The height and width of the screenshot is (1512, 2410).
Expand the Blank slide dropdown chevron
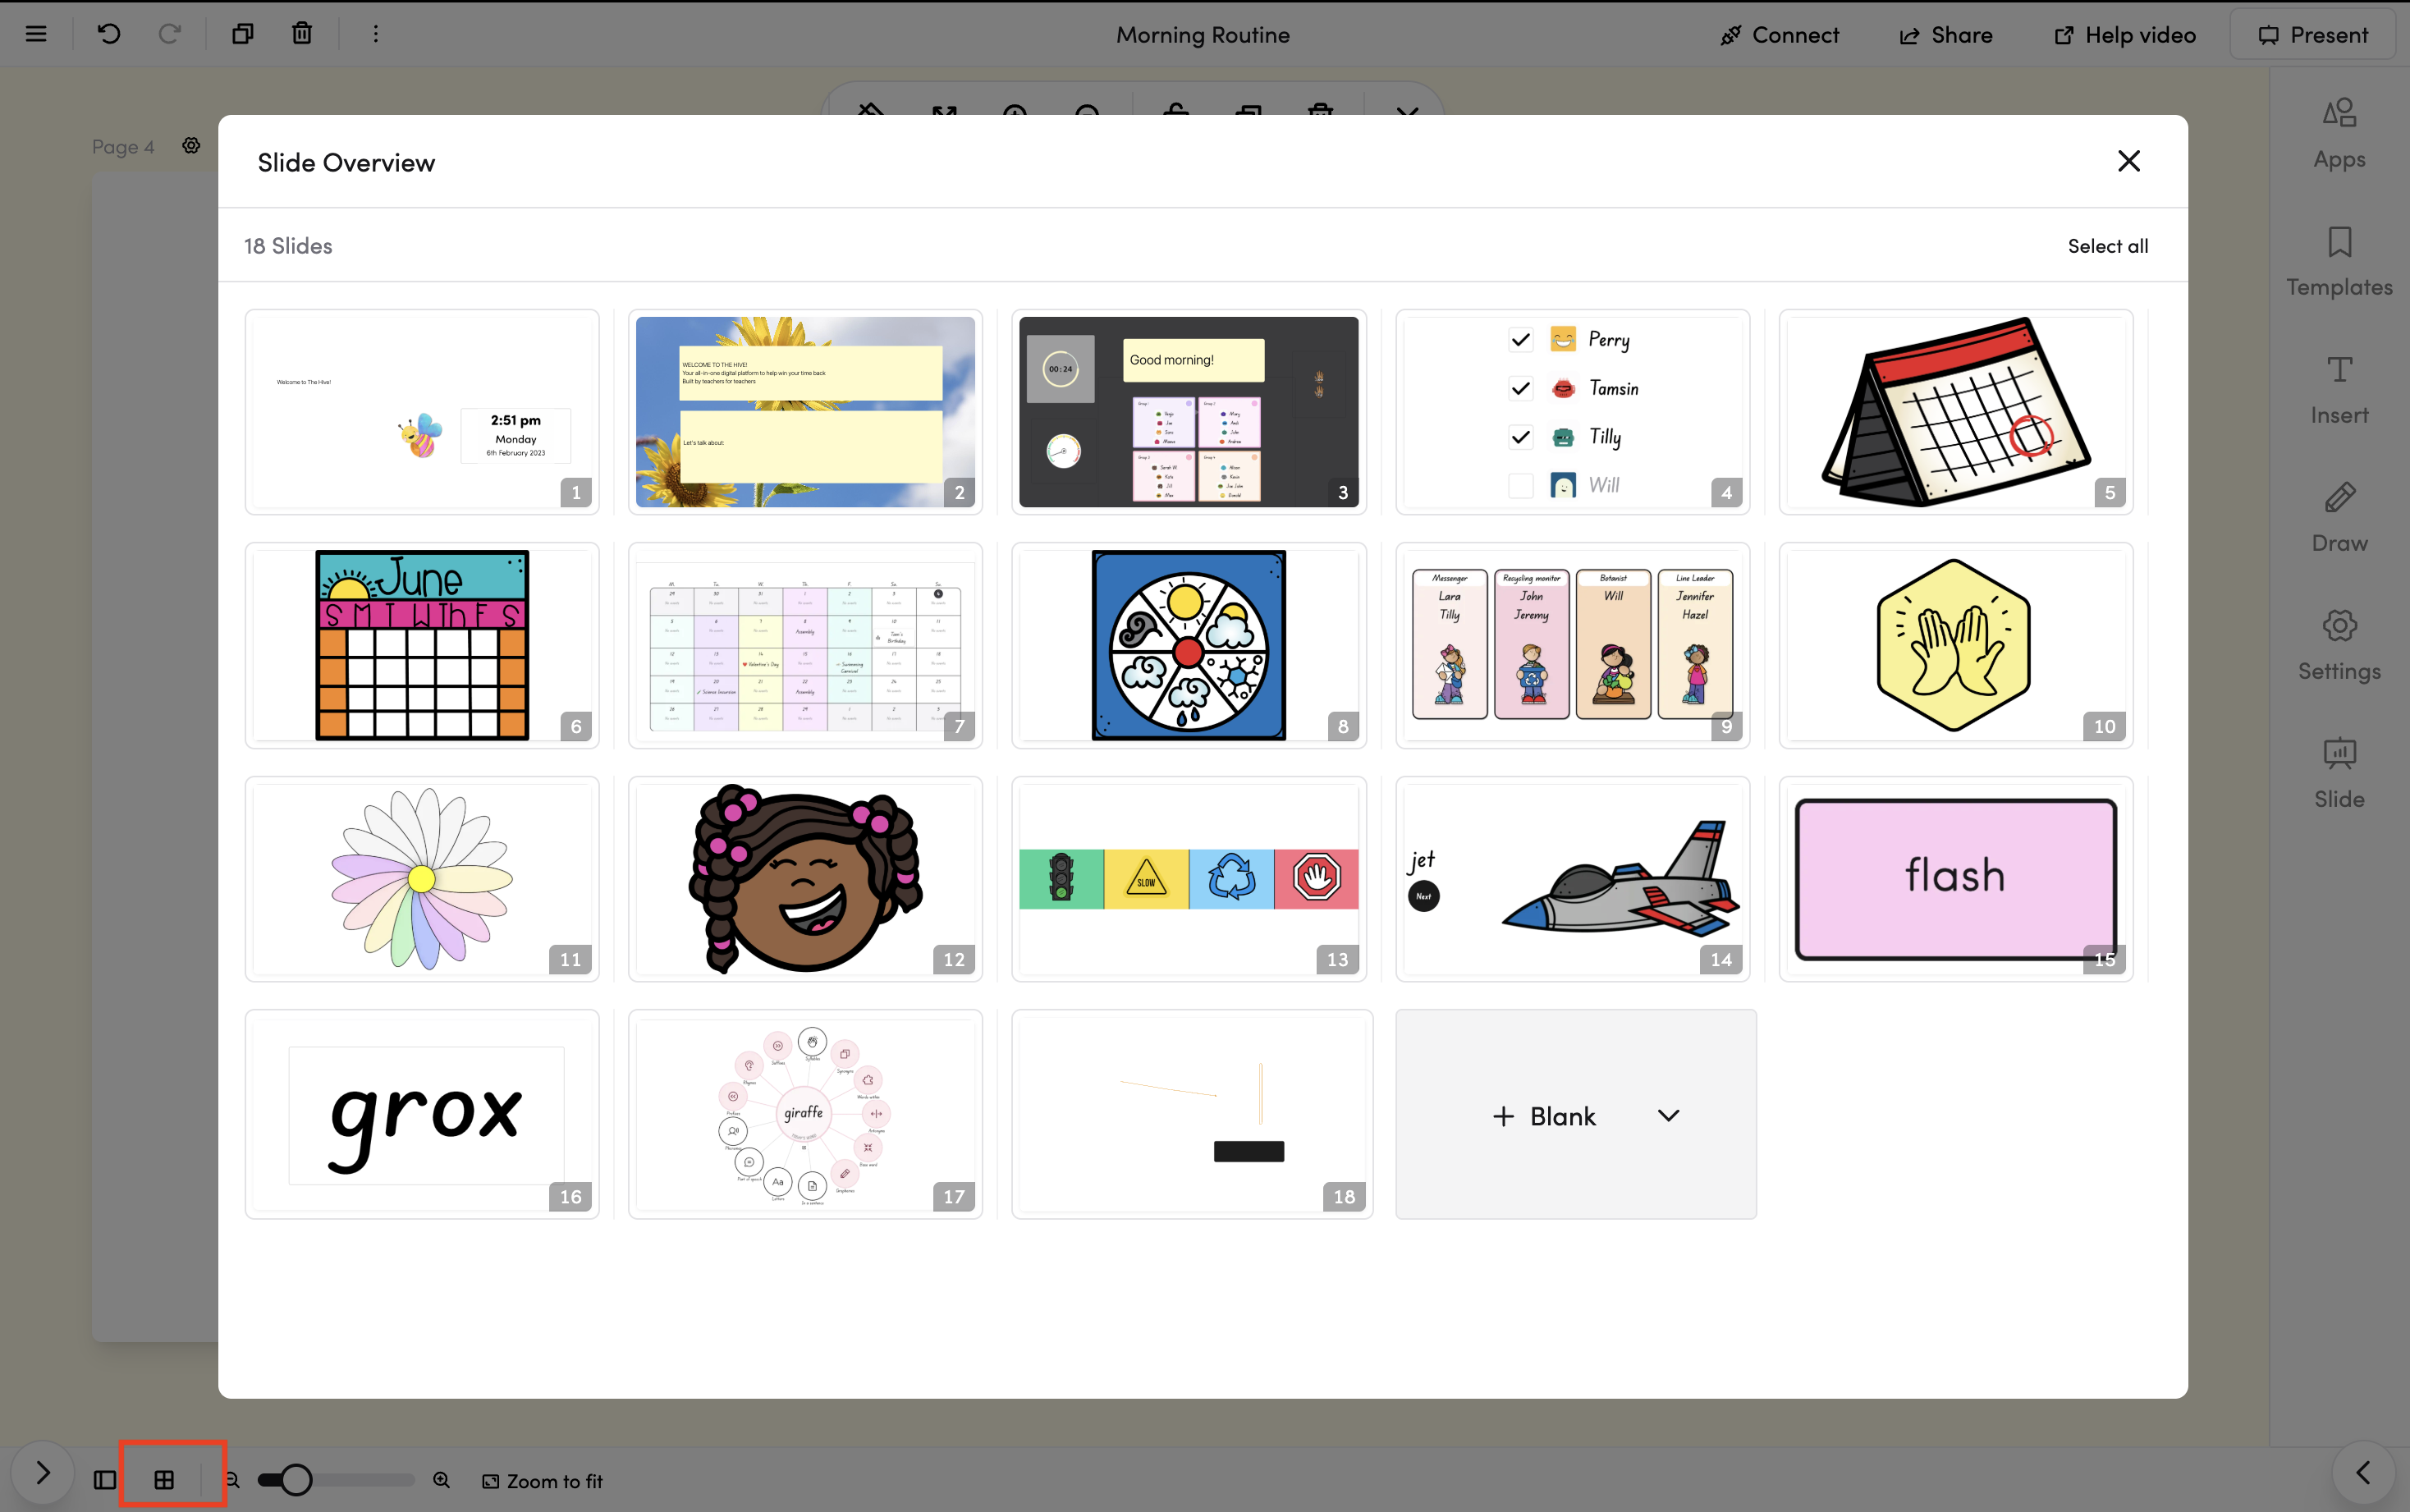pos(1668,1115)
